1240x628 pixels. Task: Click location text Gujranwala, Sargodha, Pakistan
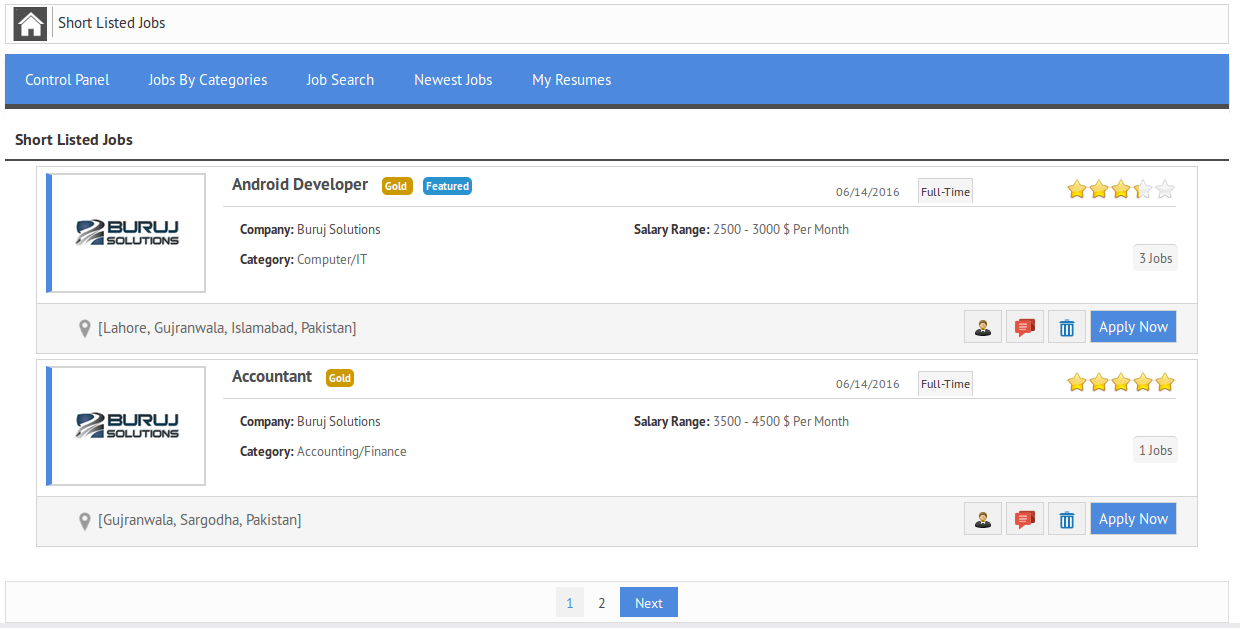[200, 520]
